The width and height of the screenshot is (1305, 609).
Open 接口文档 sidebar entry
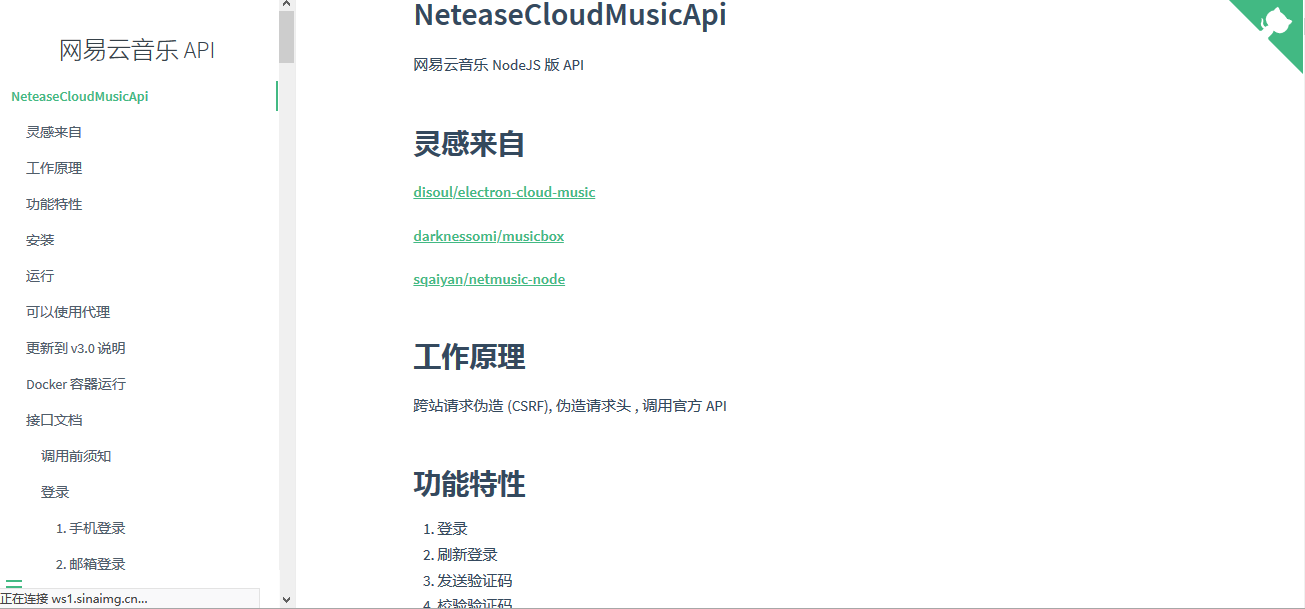tap(54, 420)
